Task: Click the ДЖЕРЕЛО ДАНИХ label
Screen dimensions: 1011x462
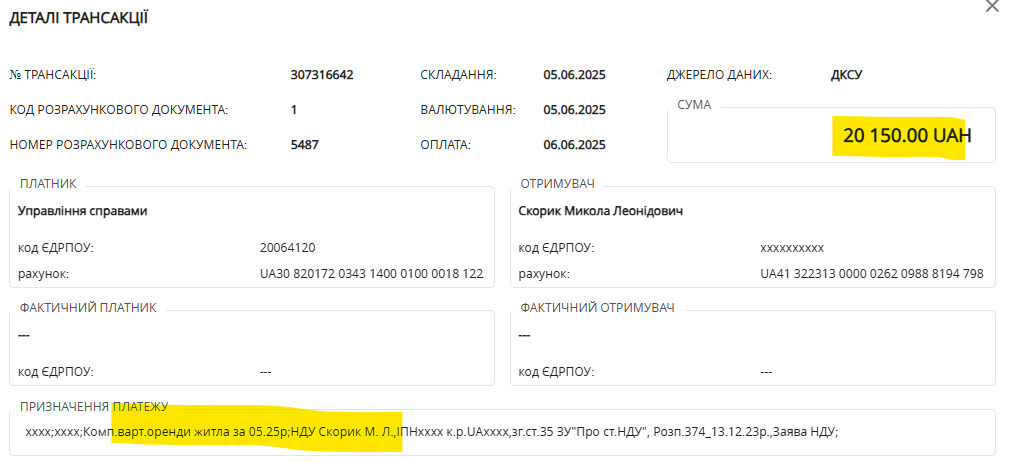Action: pos(719,75)
